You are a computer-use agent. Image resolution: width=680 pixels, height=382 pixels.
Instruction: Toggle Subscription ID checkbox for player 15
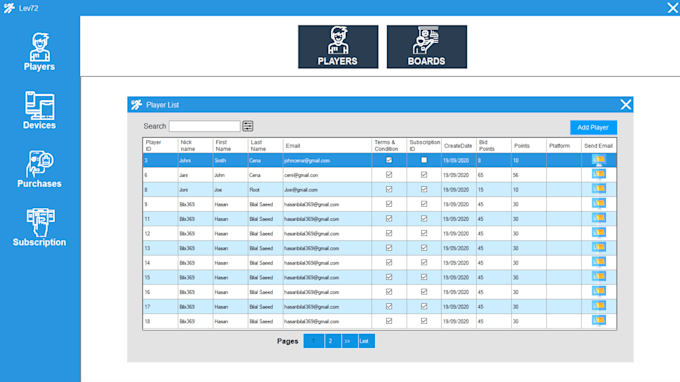(424, 277)
